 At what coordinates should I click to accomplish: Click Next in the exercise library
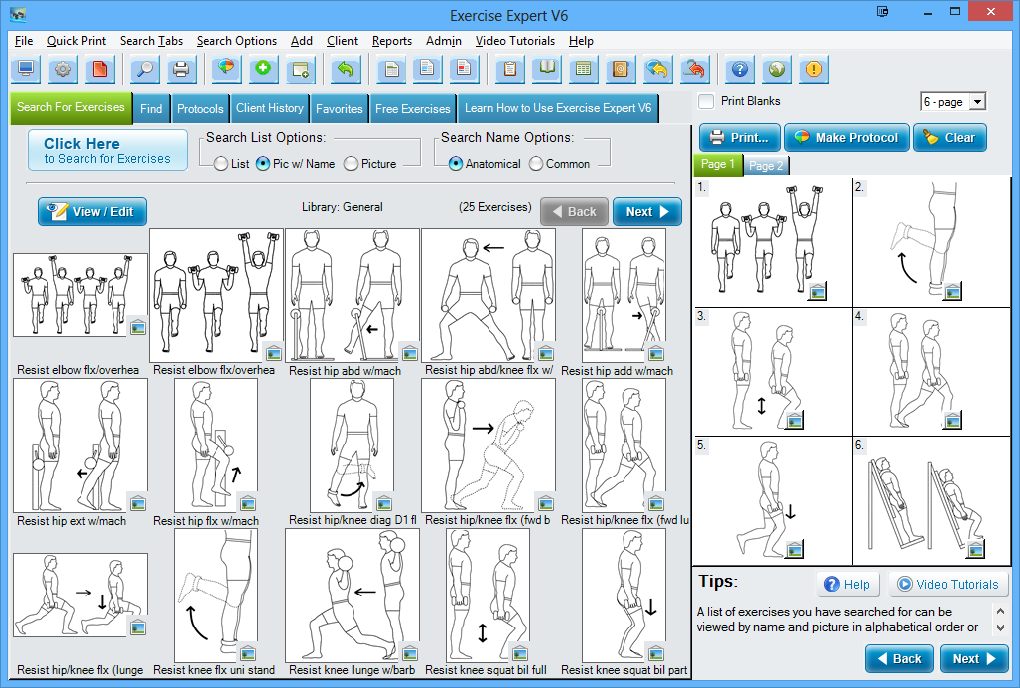coord(647,211)
